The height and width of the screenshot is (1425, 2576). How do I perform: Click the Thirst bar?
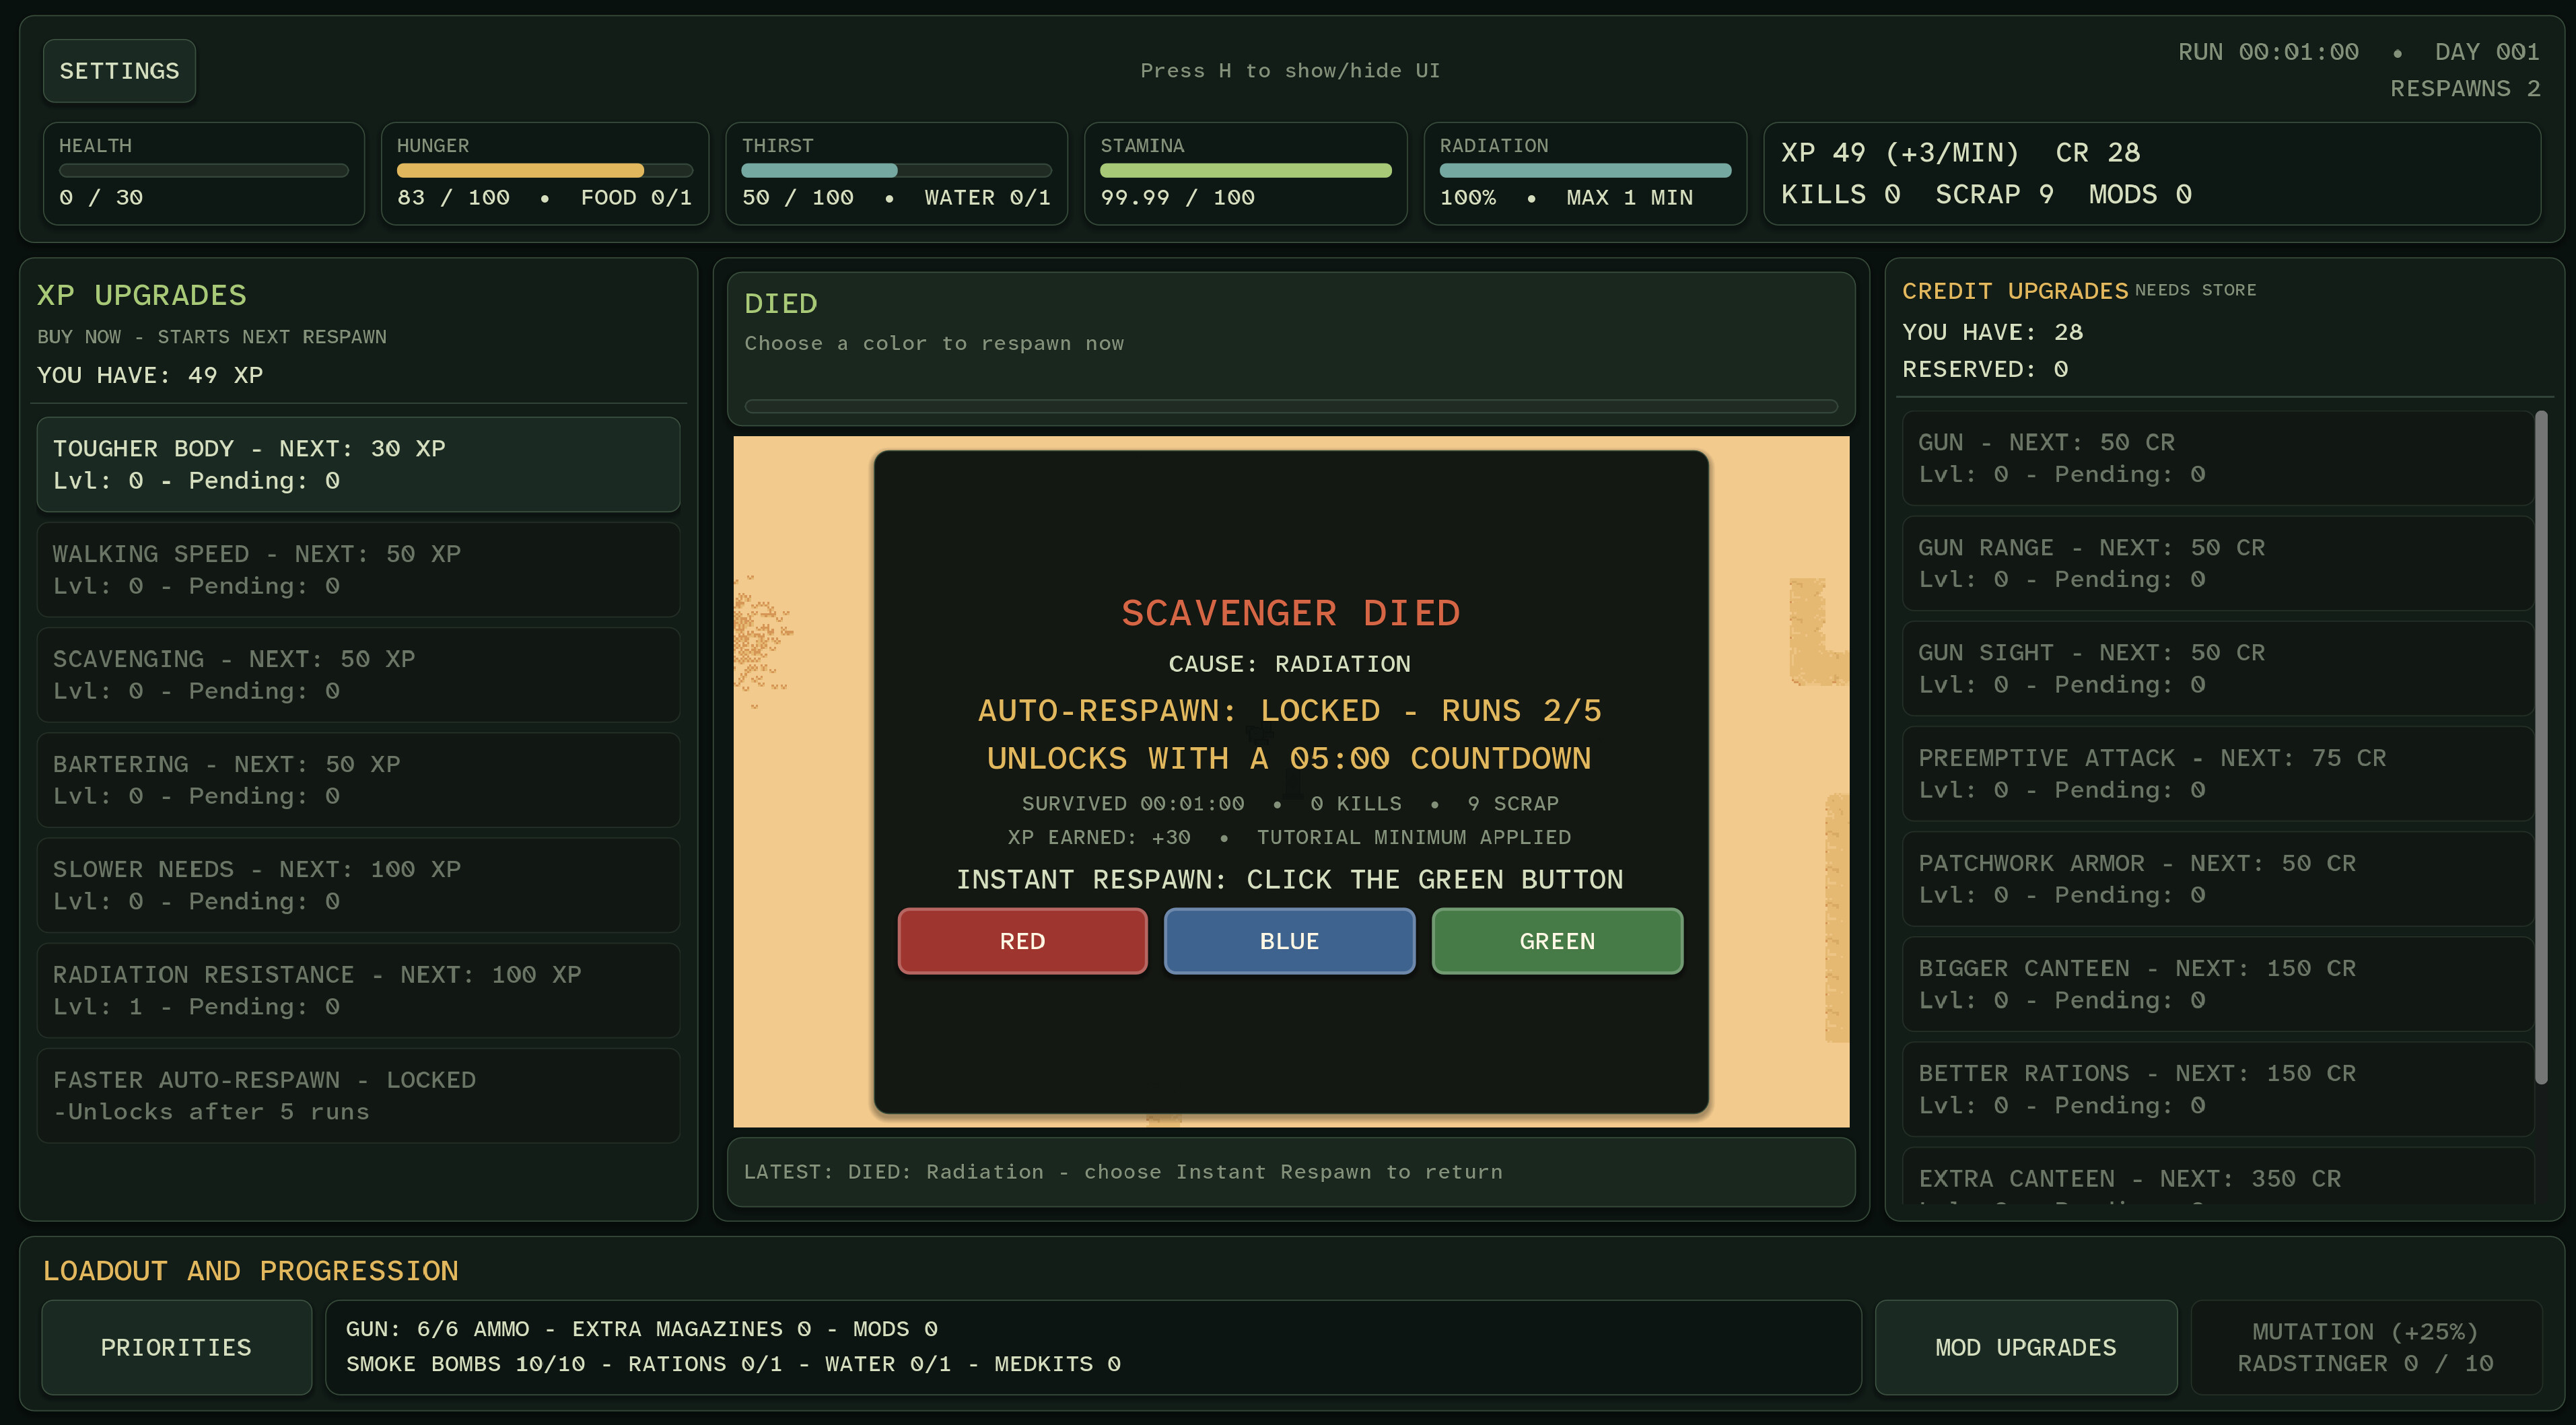(x=896, y=171)
